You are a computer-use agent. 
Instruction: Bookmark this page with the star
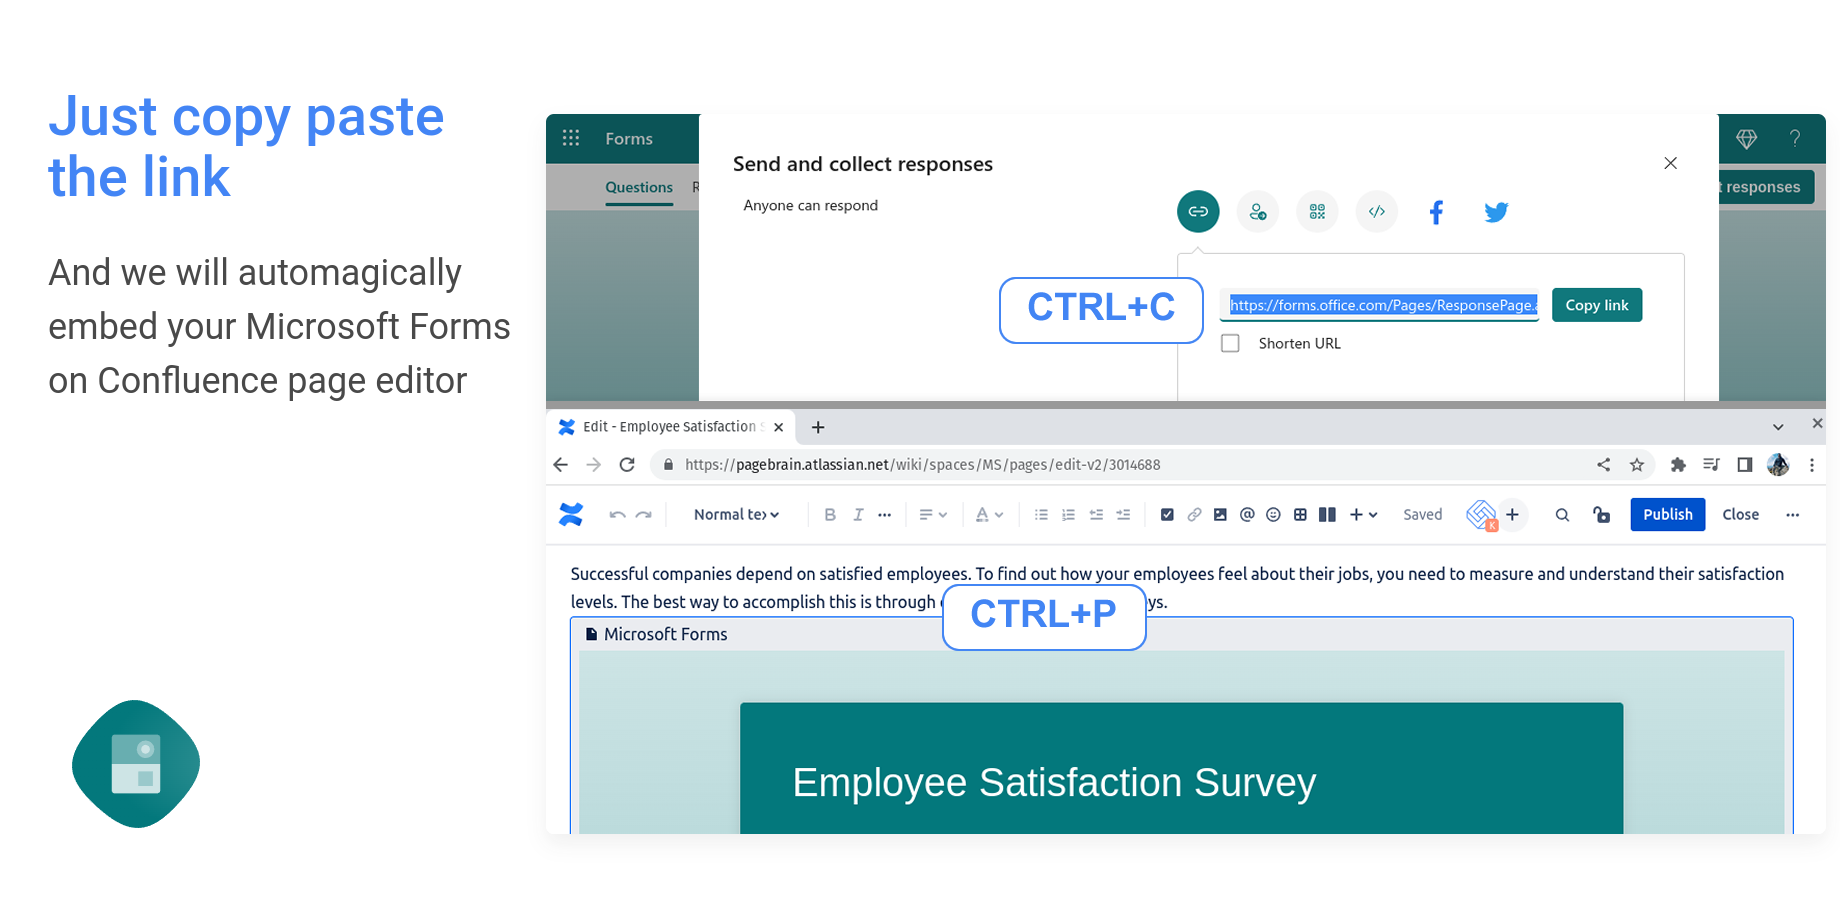coord(1637,465)
